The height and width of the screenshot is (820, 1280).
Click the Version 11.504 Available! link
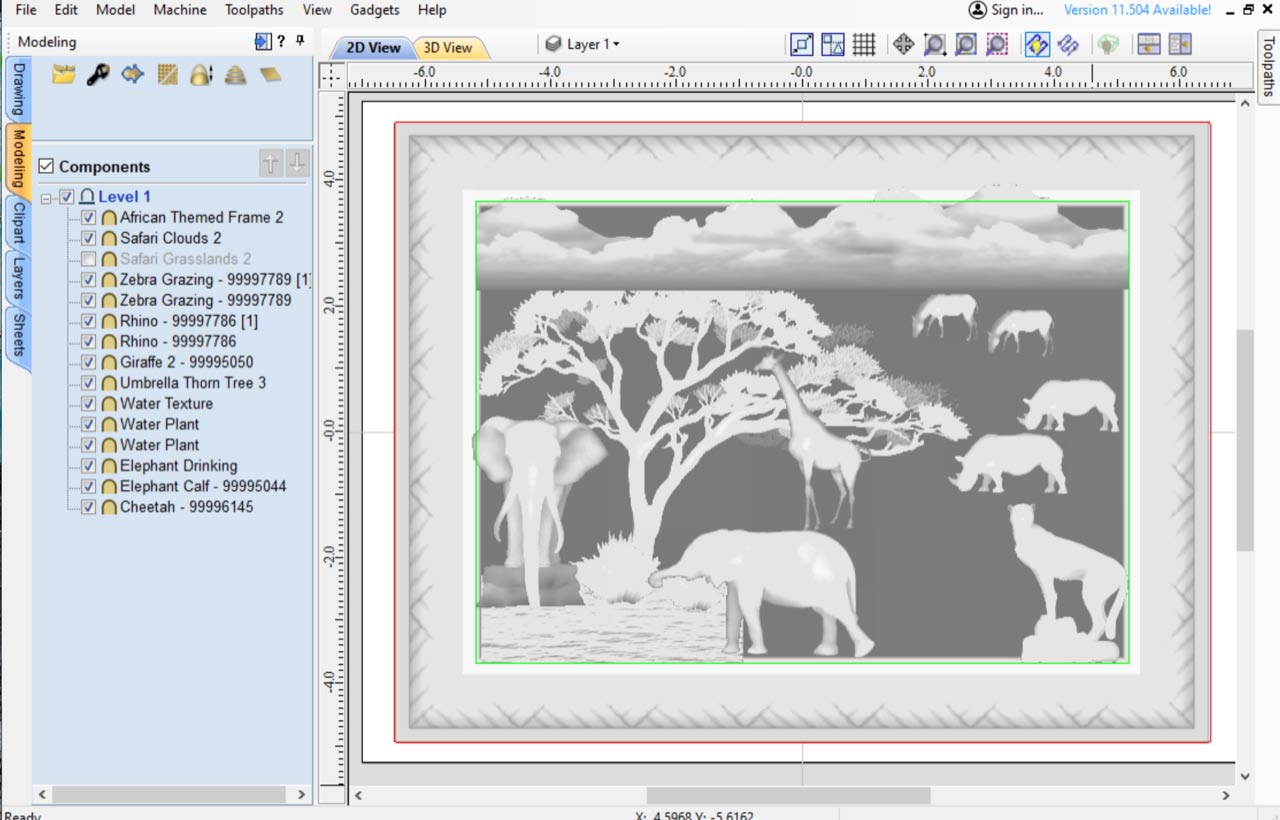pos(1137,10)
